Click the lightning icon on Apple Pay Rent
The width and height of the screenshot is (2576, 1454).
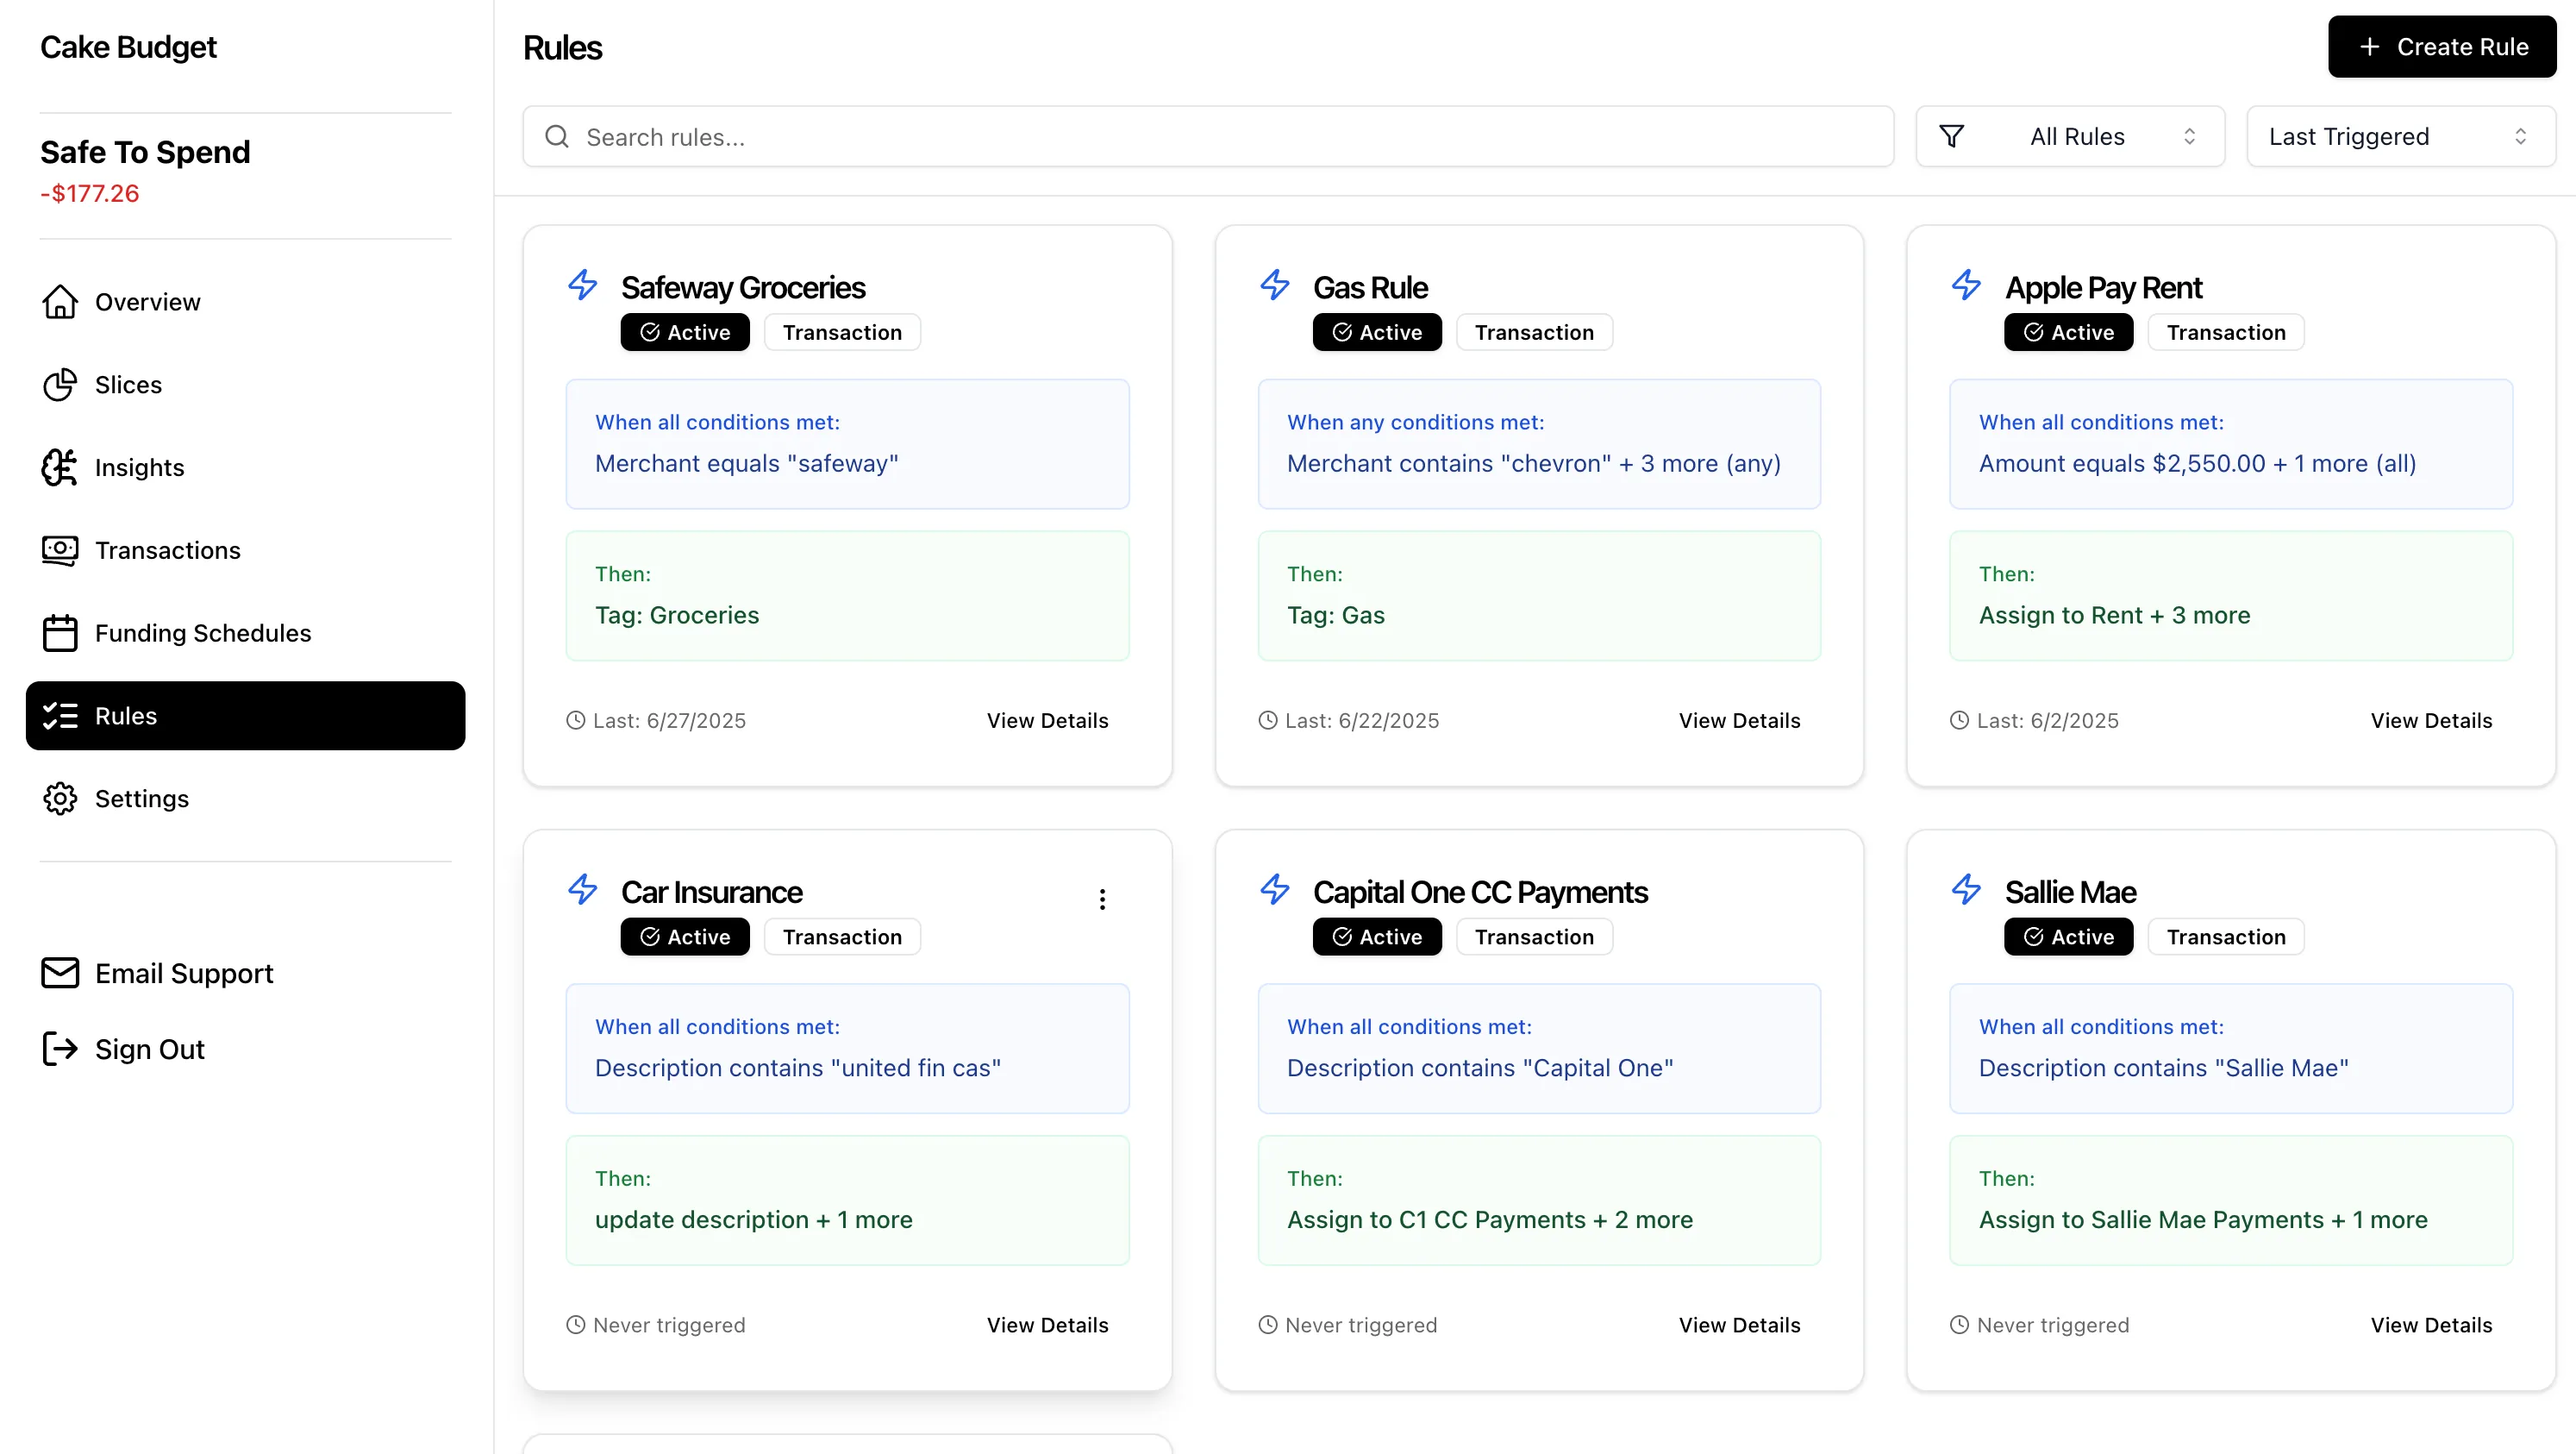pos(1966,285)
